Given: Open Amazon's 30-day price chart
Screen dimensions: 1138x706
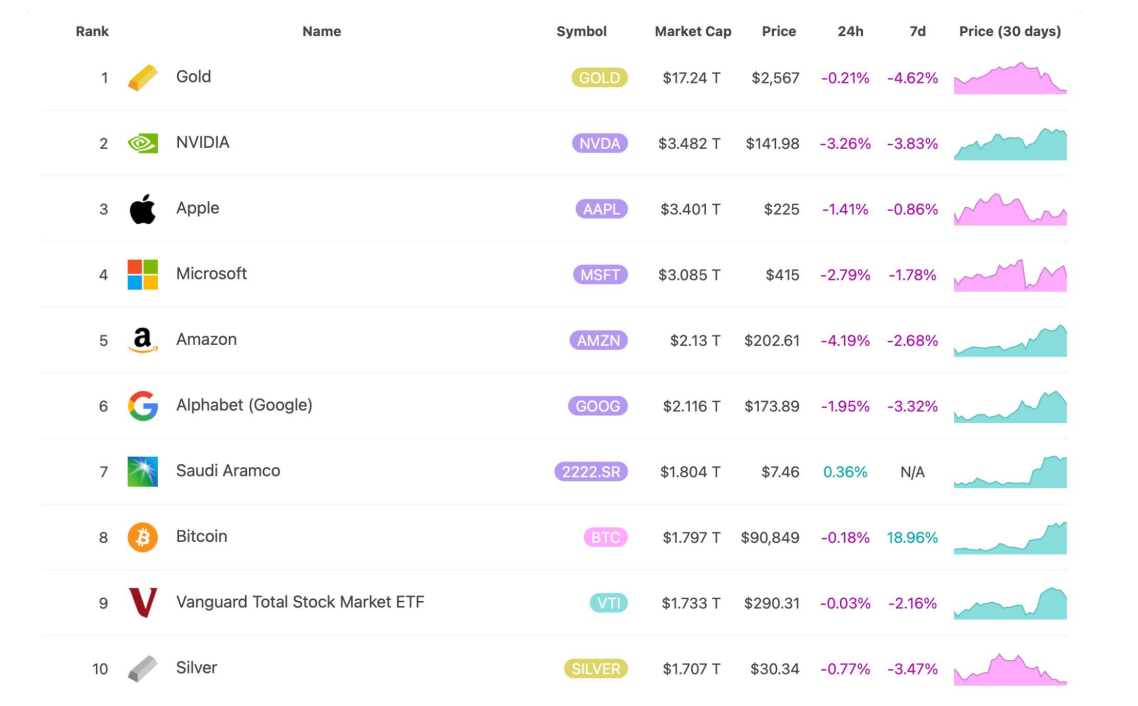Looking at the screenshot, I should (x=1010, y=340).
